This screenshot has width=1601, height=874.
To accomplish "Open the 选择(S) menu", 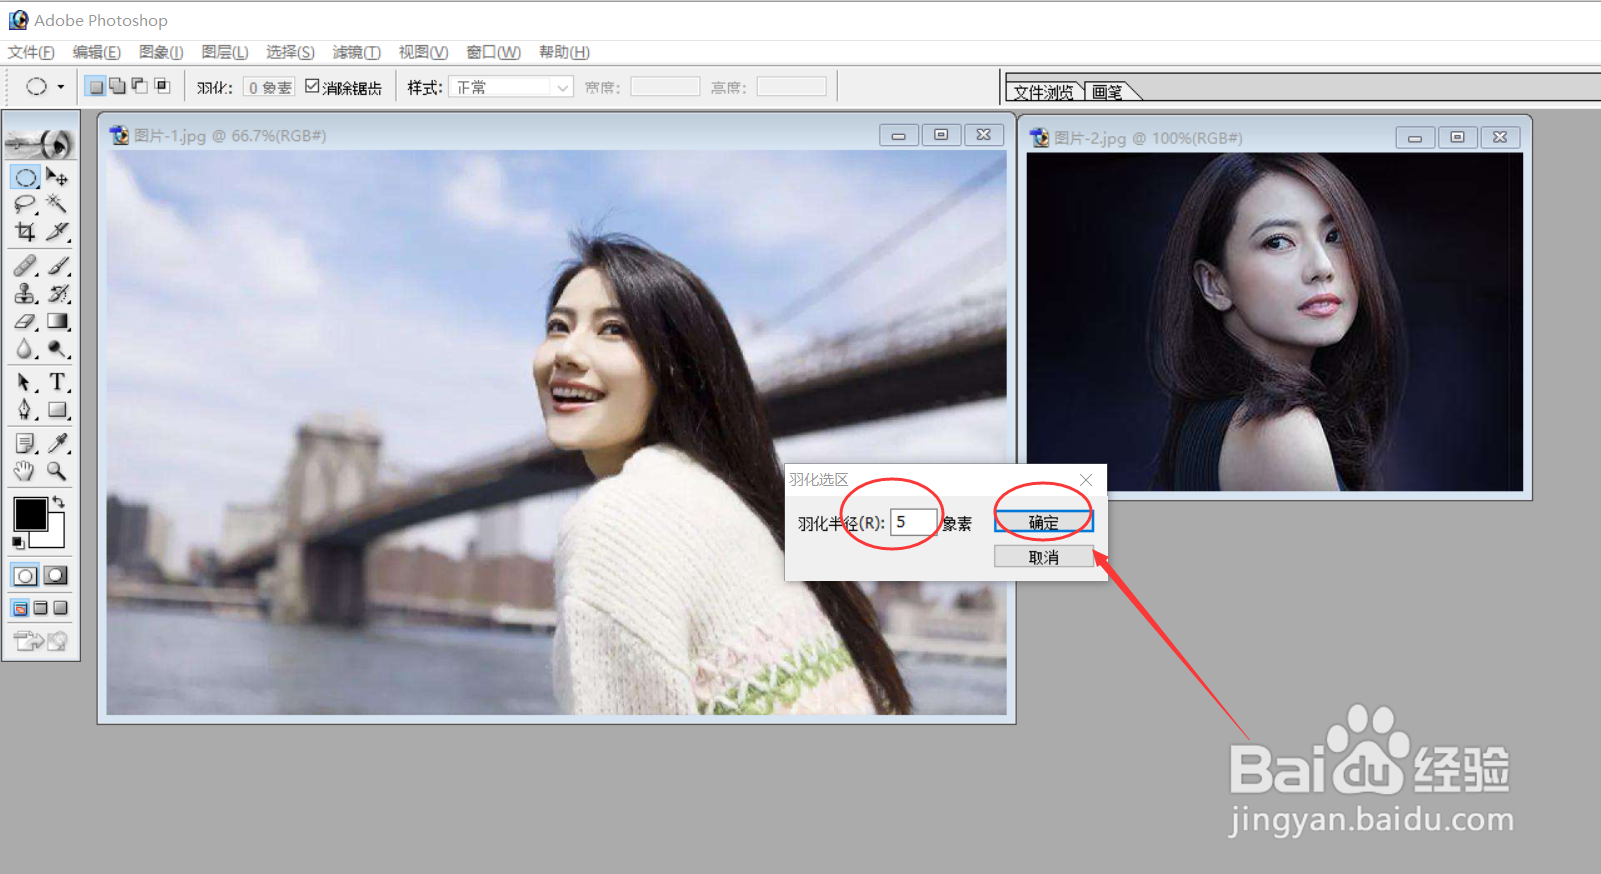I will coord(290,52).
